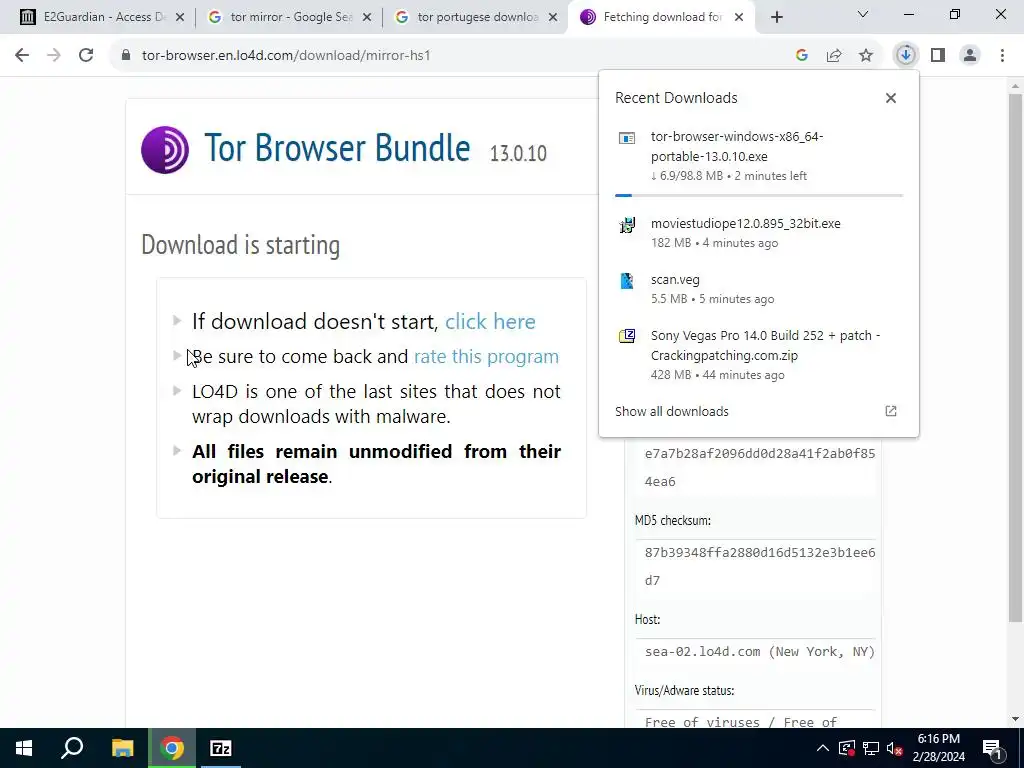Click the 'click here' download link
This screenshot has width=1024, height=768.
pyautogui.click(x=490, y=321)
